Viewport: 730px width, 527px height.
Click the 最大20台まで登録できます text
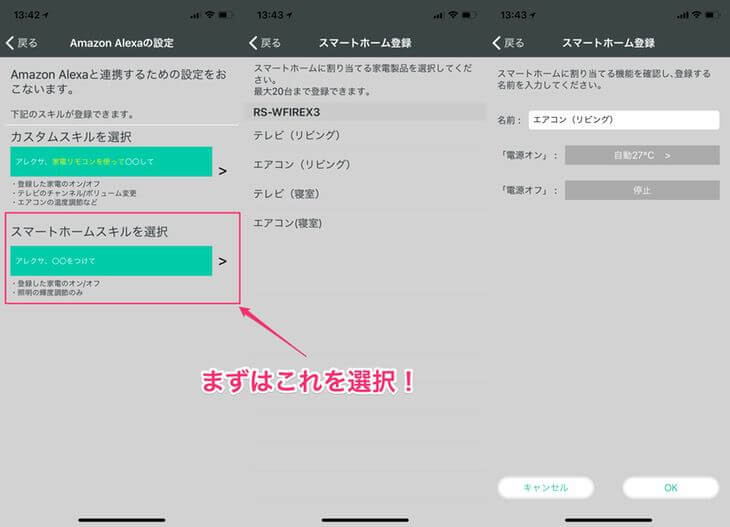pyautogui.click(x=312, y=91)
